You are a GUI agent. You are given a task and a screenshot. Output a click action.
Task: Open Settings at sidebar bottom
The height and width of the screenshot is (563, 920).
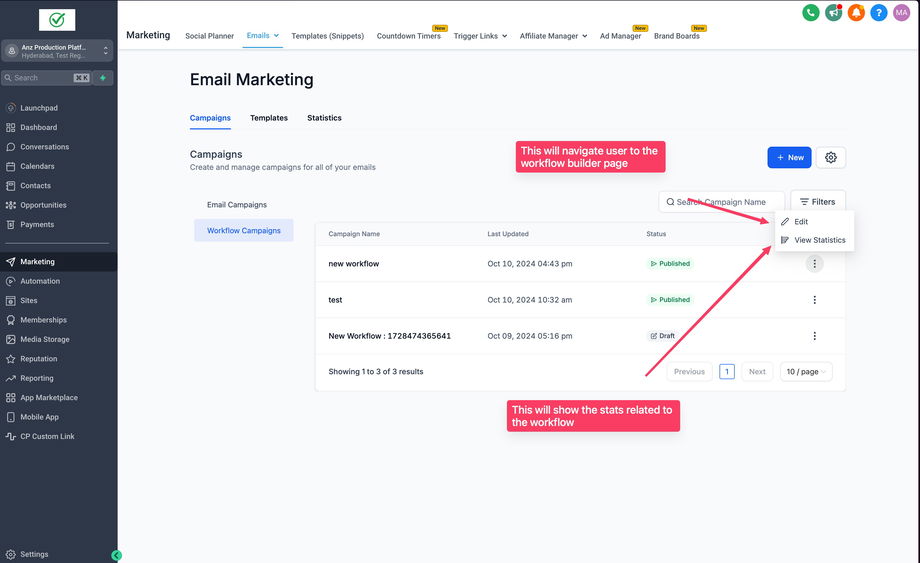click(x=34, y=554)
